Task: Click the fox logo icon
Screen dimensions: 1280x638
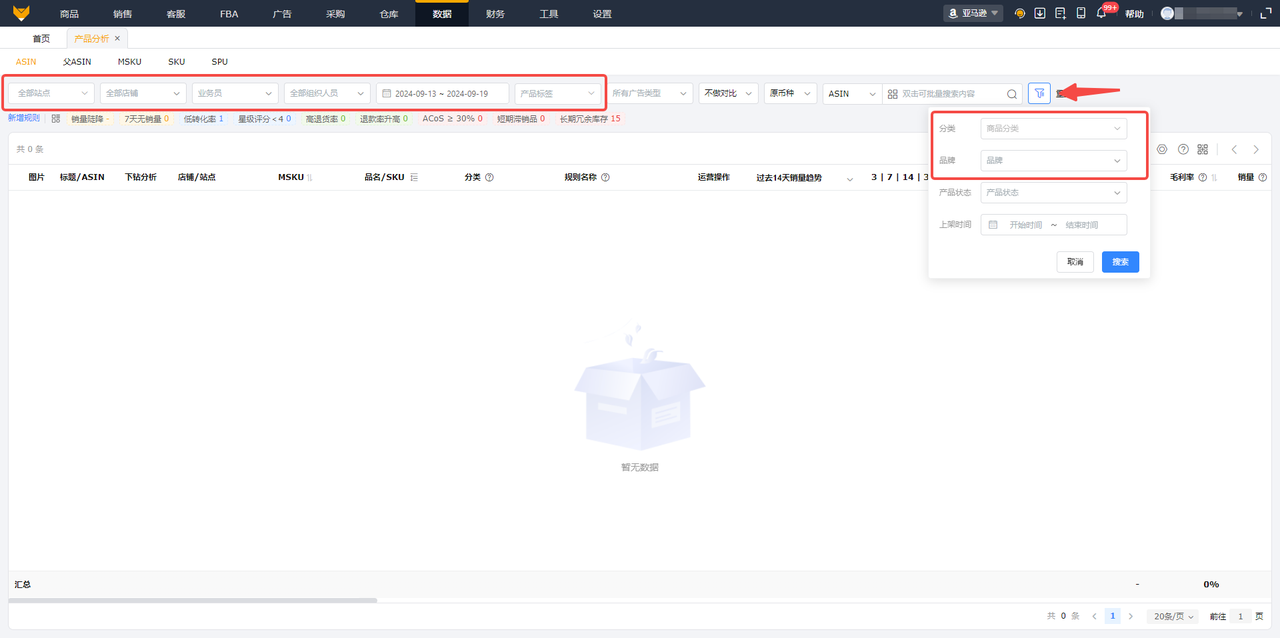Action: pyautogui.click(x=20, y=13)
